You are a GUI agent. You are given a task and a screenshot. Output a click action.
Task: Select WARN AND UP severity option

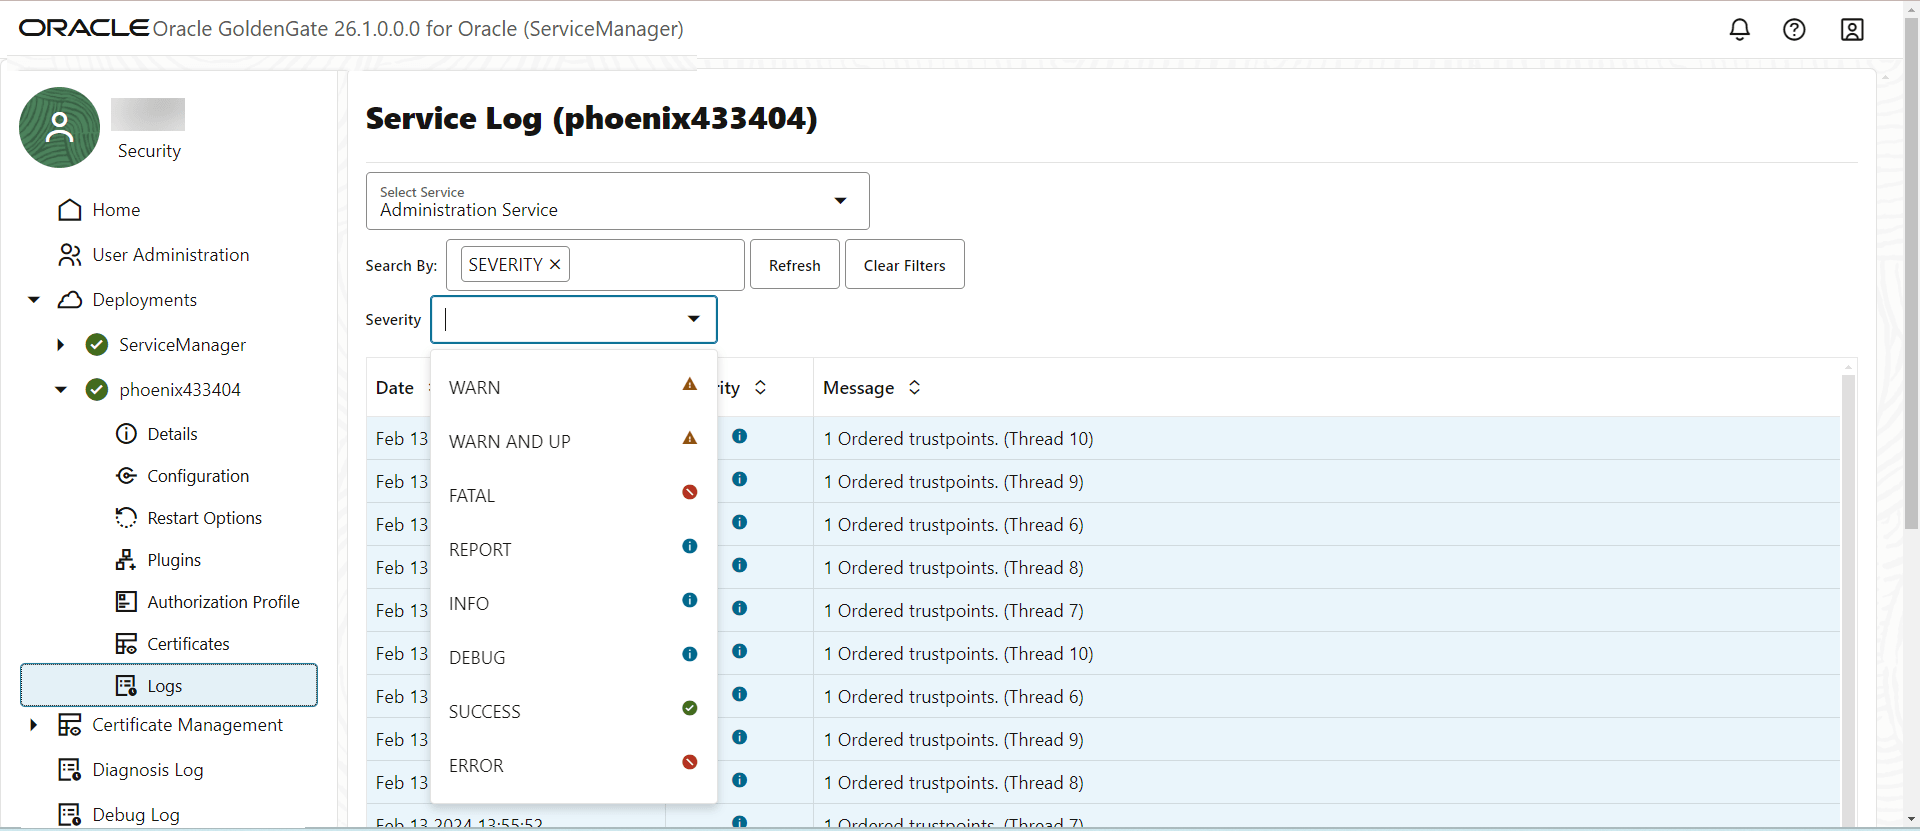tap(574, 441)
